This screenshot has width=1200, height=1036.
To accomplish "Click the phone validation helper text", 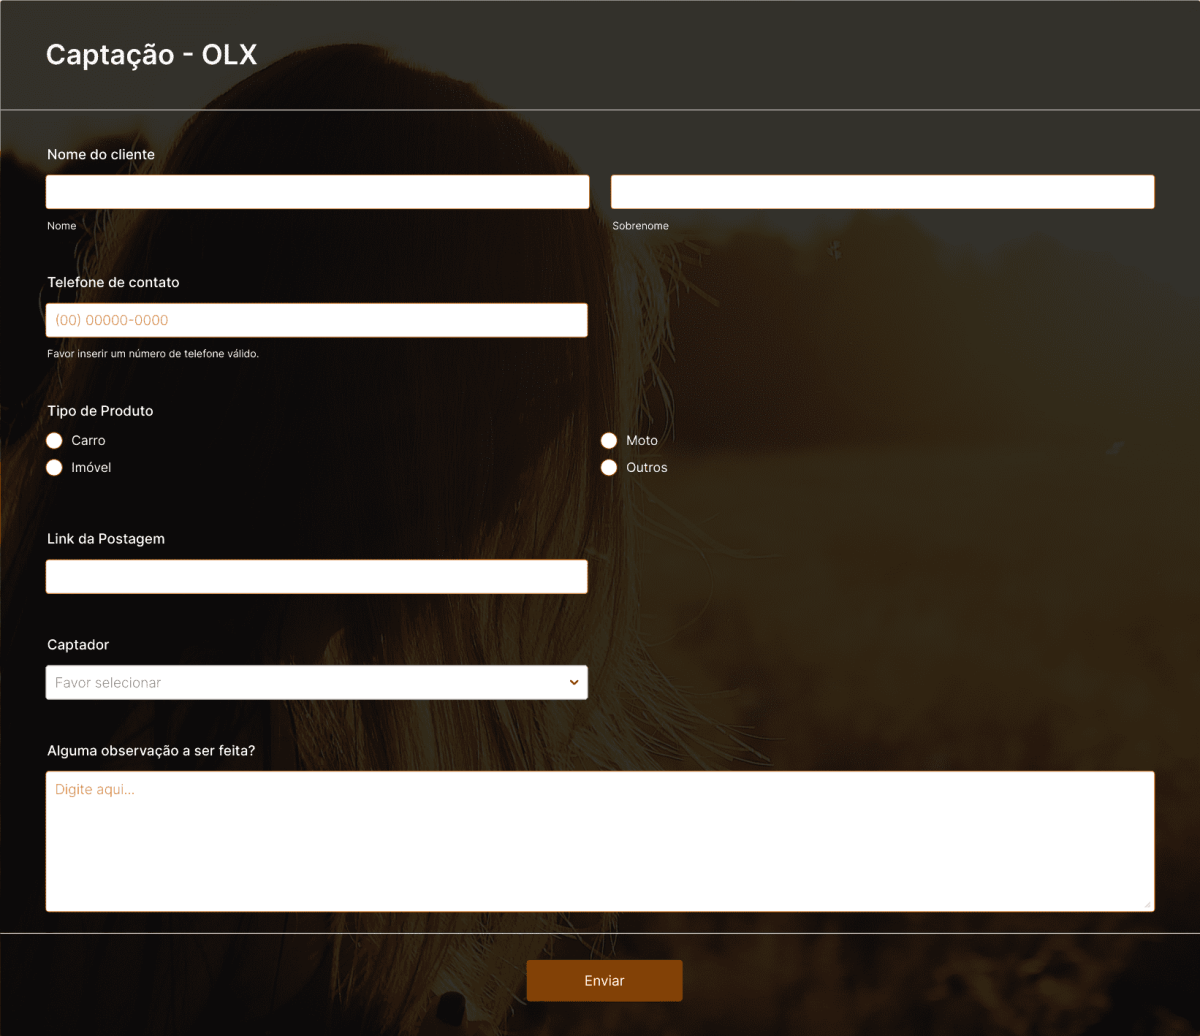I will pos(152,353).
